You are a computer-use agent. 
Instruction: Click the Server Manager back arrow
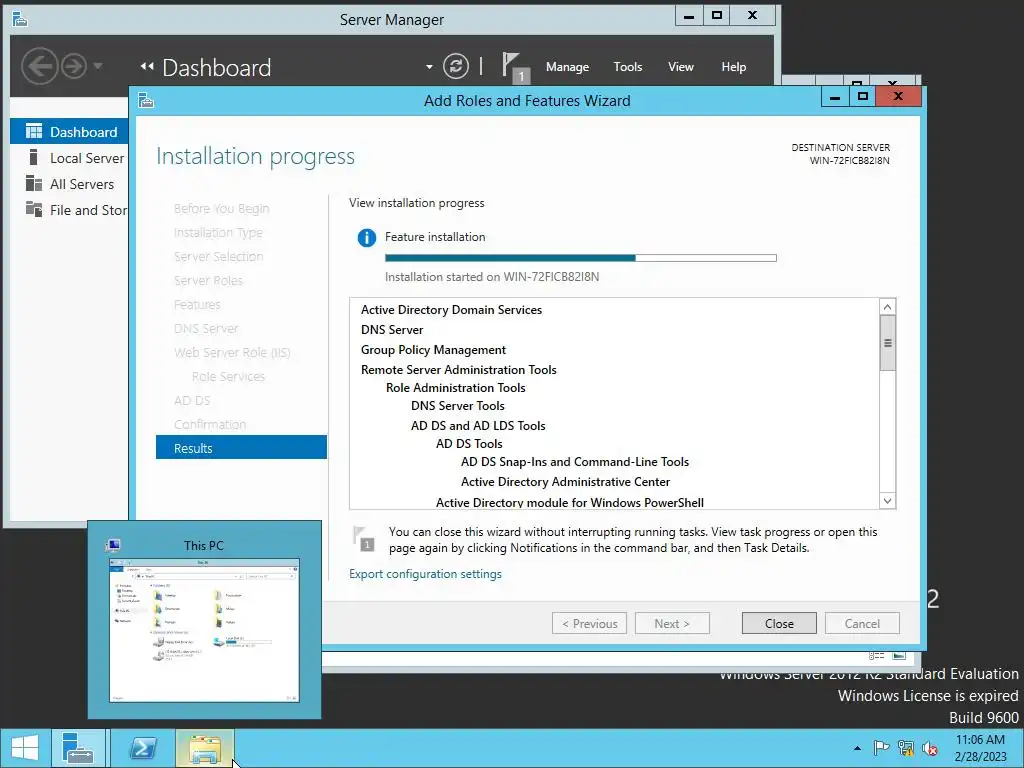click(x=39, y=66)
